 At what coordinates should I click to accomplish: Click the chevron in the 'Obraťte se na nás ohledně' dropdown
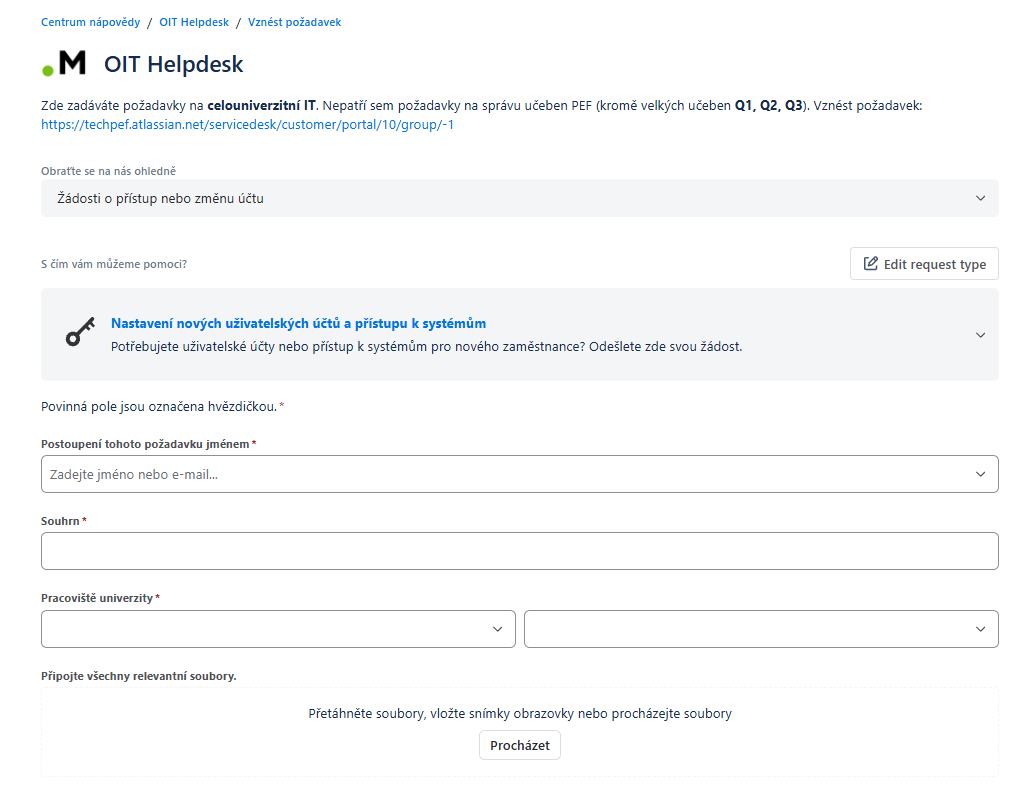(980, 198)
